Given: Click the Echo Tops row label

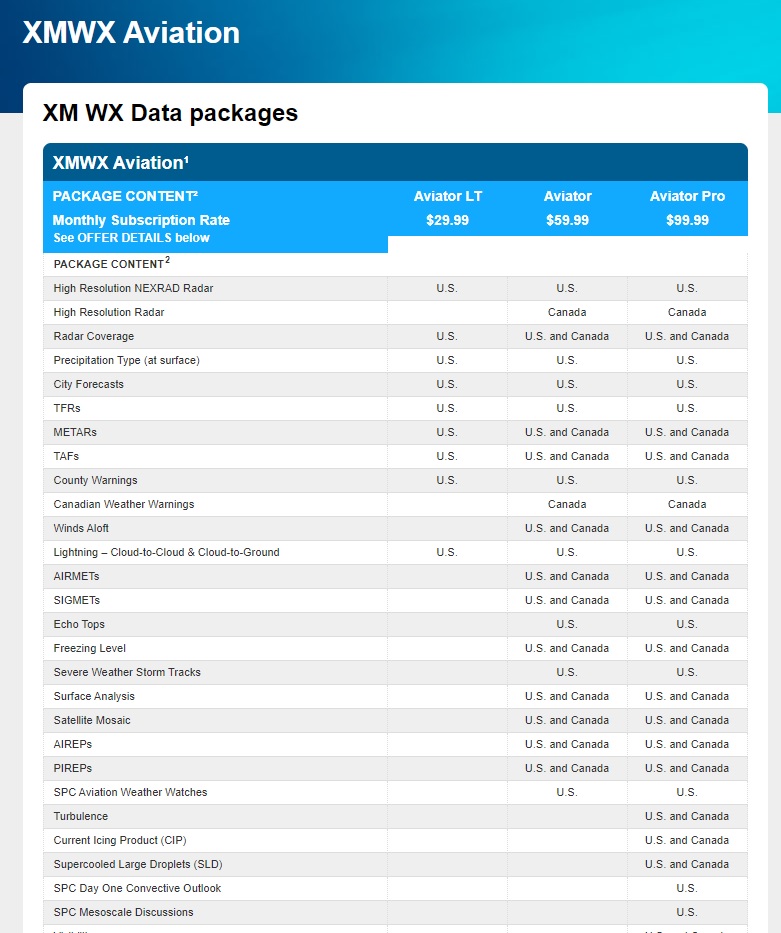Looking at the screenshot, I should (x=79, y=624).
